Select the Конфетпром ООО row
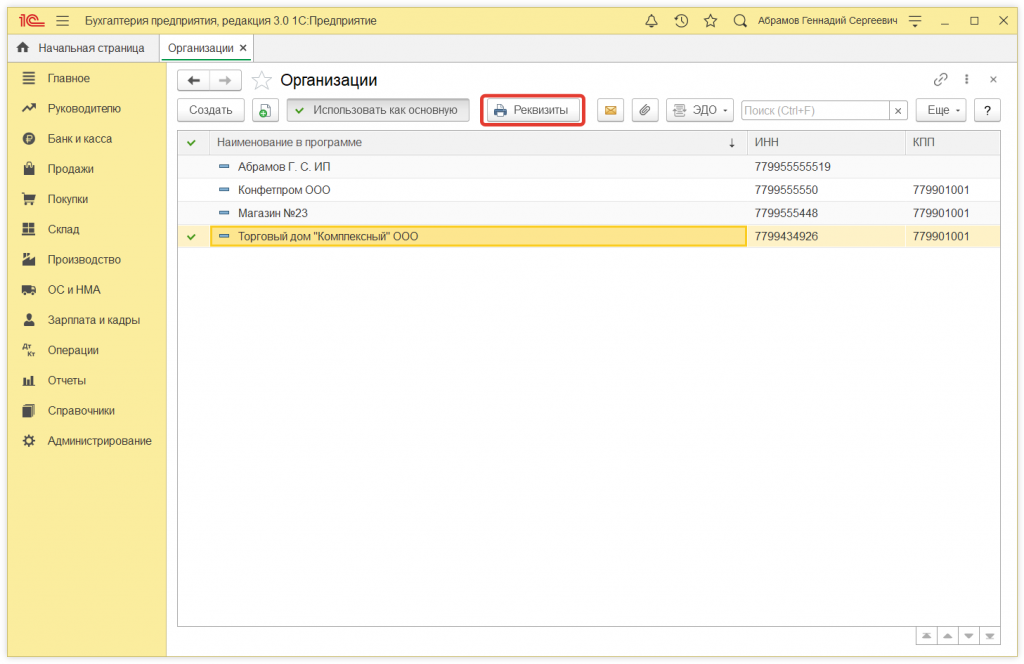The image size is (1024, 664). [x=284, y=190]
